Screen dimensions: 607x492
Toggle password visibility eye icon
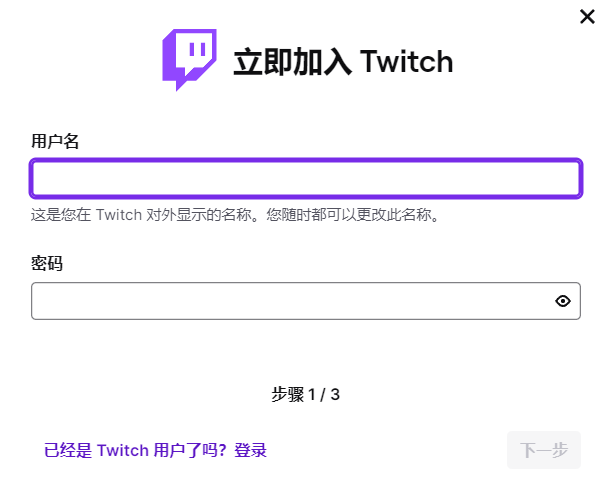[x=562, y=301]
